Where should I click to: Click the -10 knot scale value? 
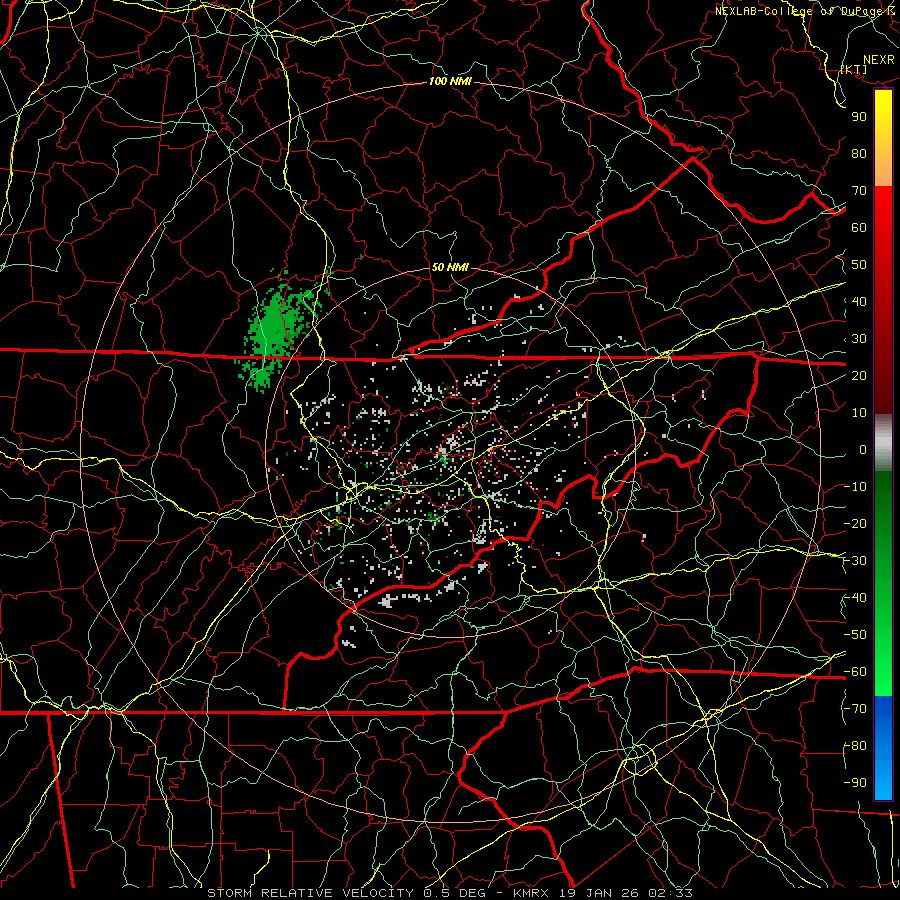[855, 487]
